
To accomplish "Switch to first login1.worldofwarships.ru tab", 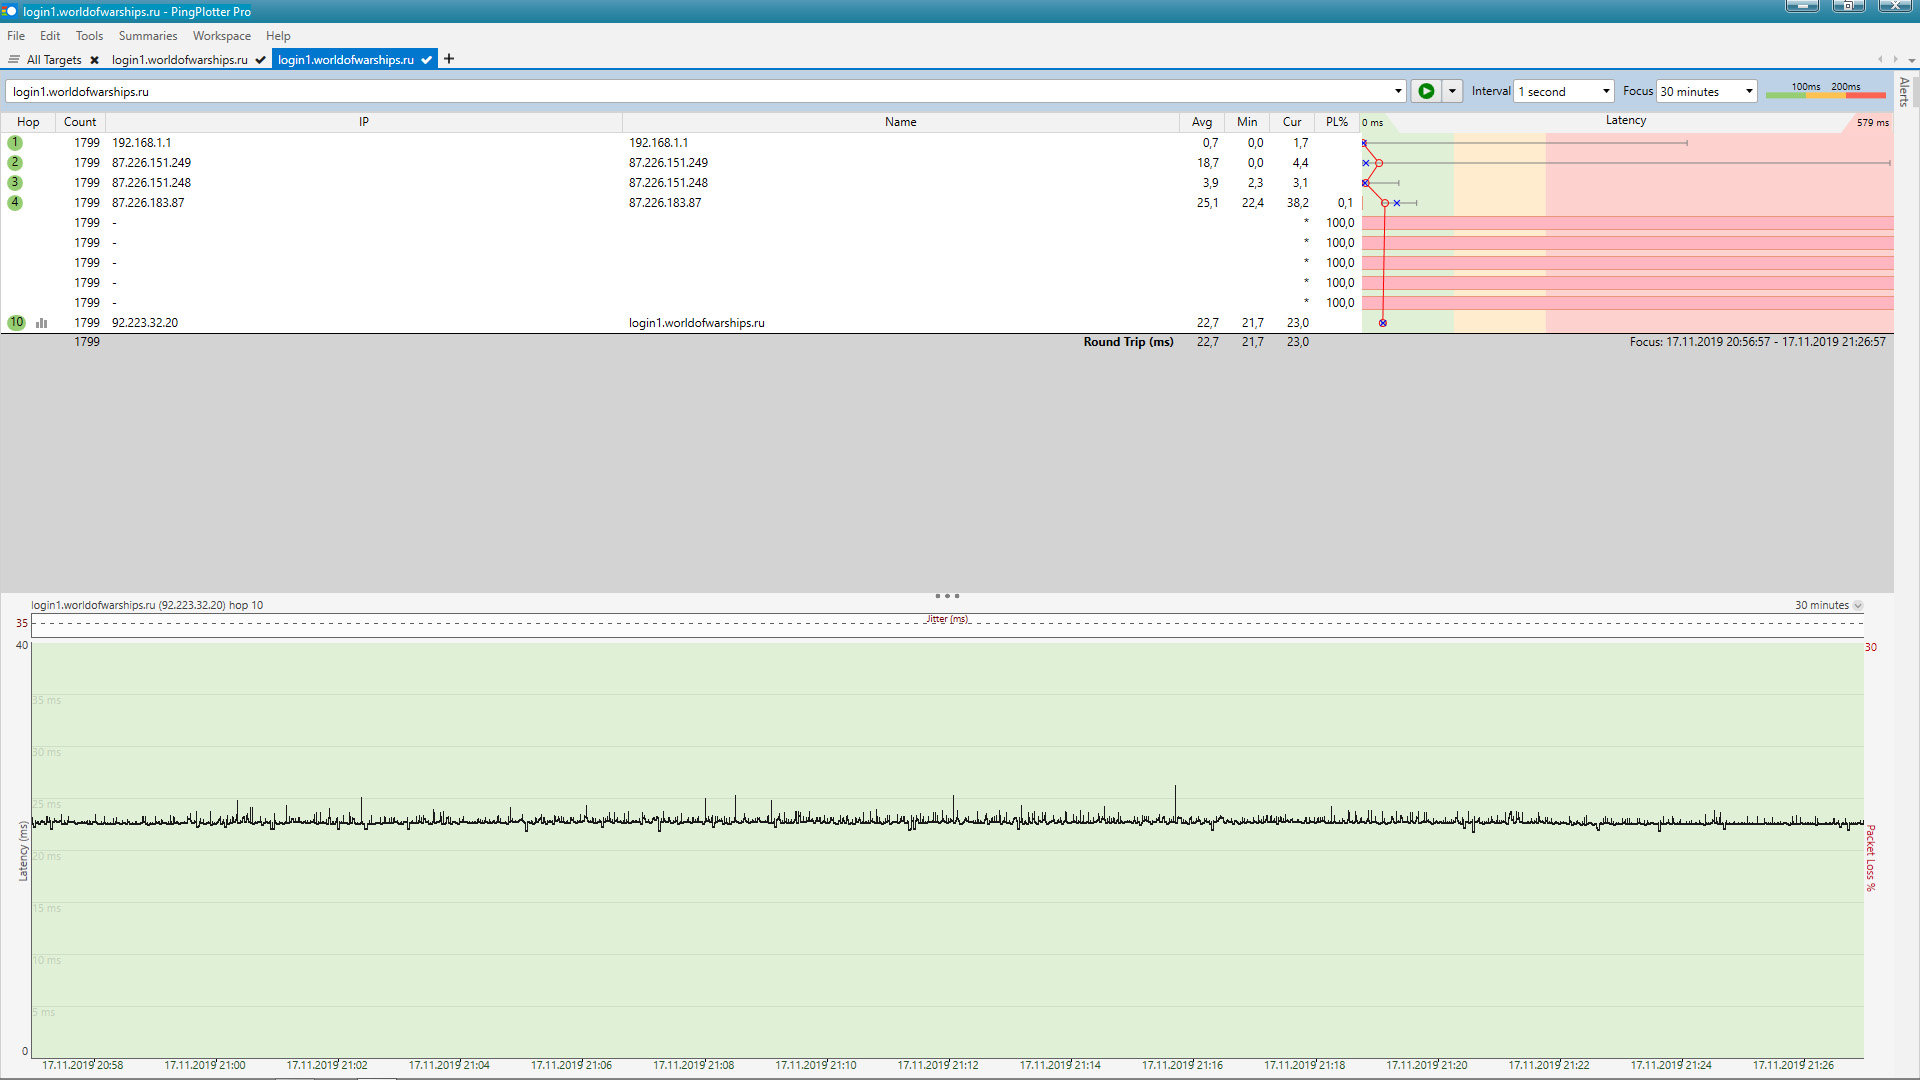I will [x=180, y=60].
